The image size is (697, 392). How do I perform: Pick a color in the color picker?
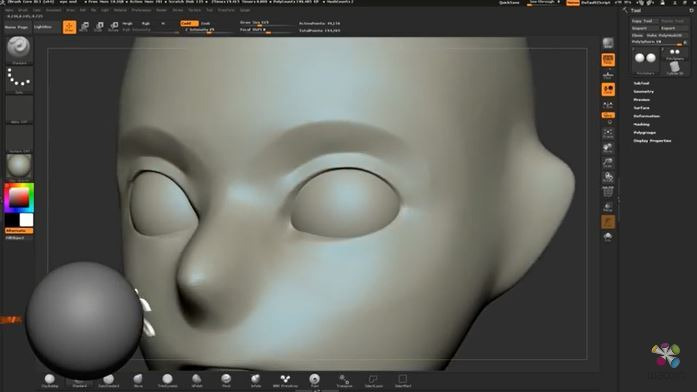point(19,198)
